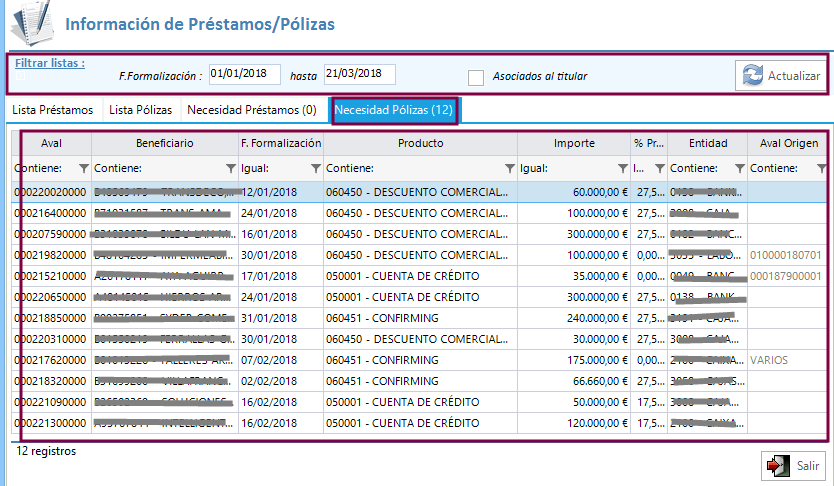
Task: Sort by the F. Formalización column header
Action: (281, 143)
